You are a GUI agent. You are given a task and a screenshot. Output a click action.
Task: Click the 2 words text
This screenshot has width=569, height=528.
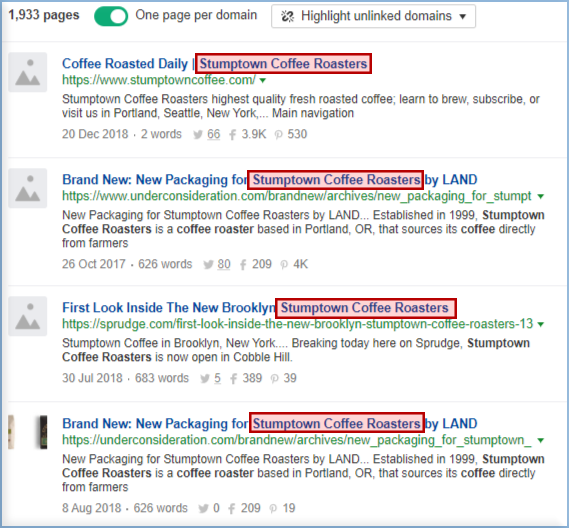(161, 134)
